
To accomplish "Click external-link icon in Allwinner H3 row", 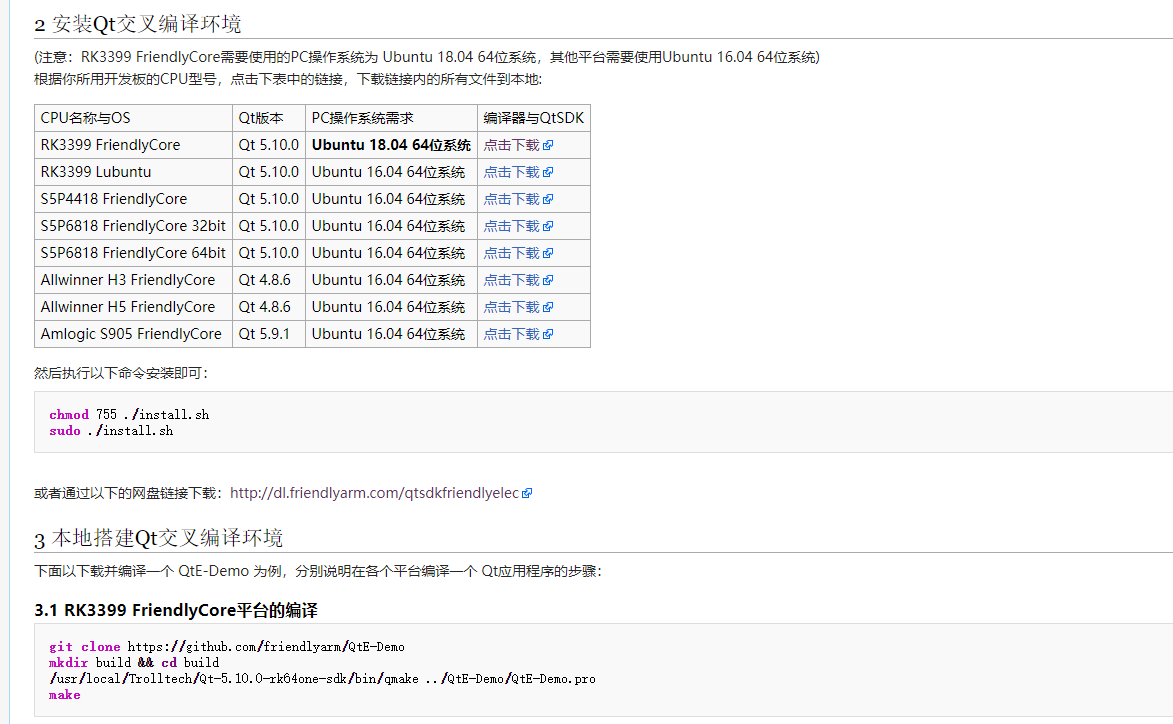I will point(548,280).
